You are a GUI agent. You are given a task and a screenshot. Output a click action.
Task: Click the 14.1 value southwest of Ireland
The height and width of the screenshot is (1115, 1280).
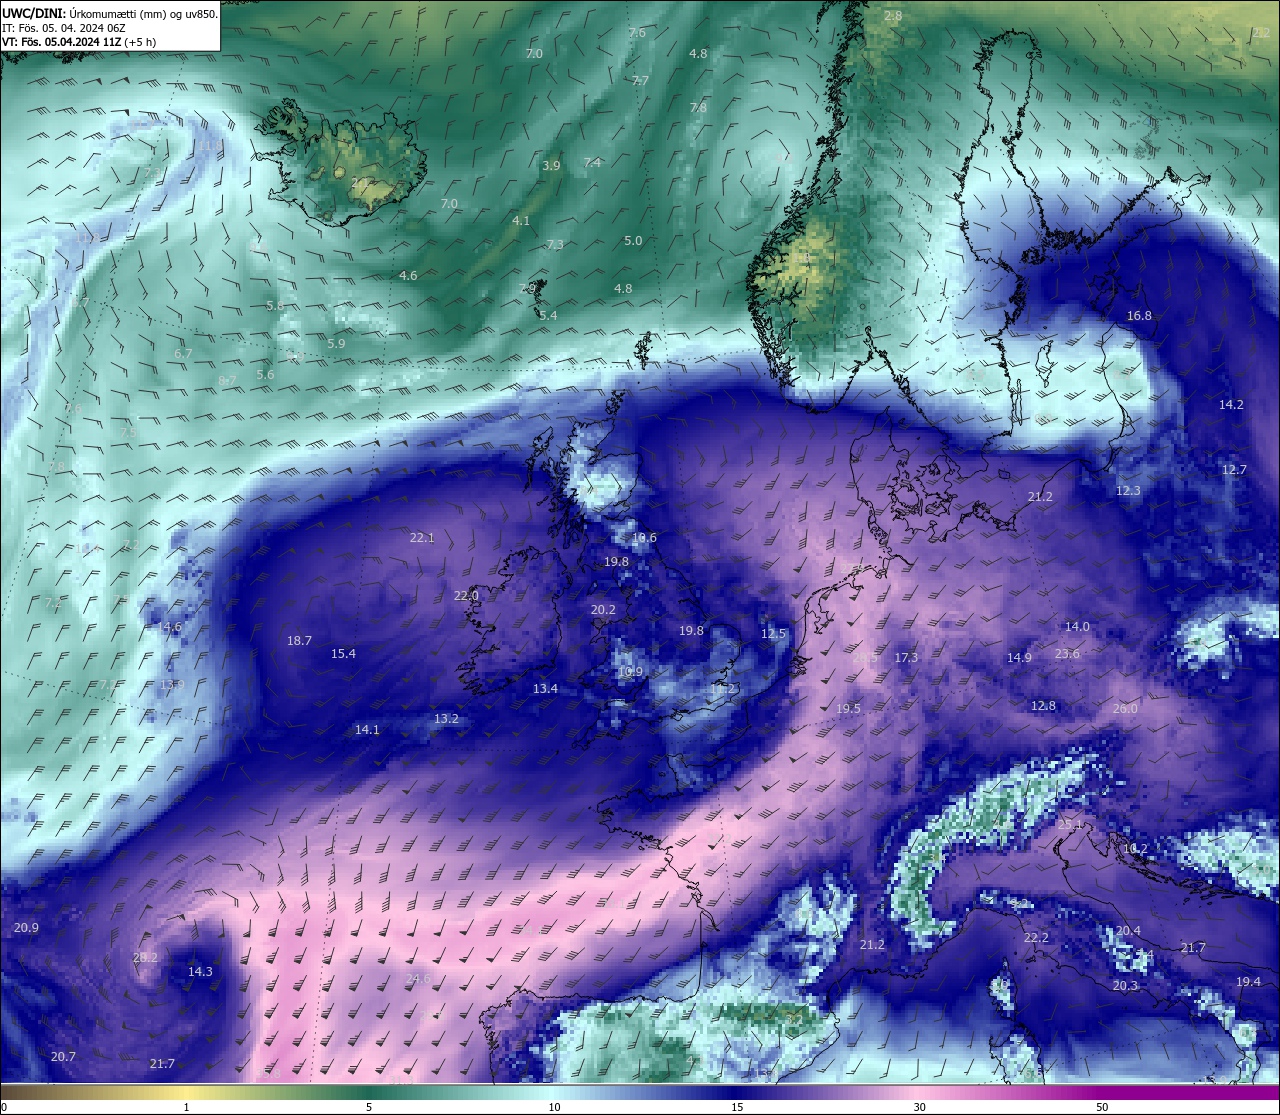coord(367,730)
